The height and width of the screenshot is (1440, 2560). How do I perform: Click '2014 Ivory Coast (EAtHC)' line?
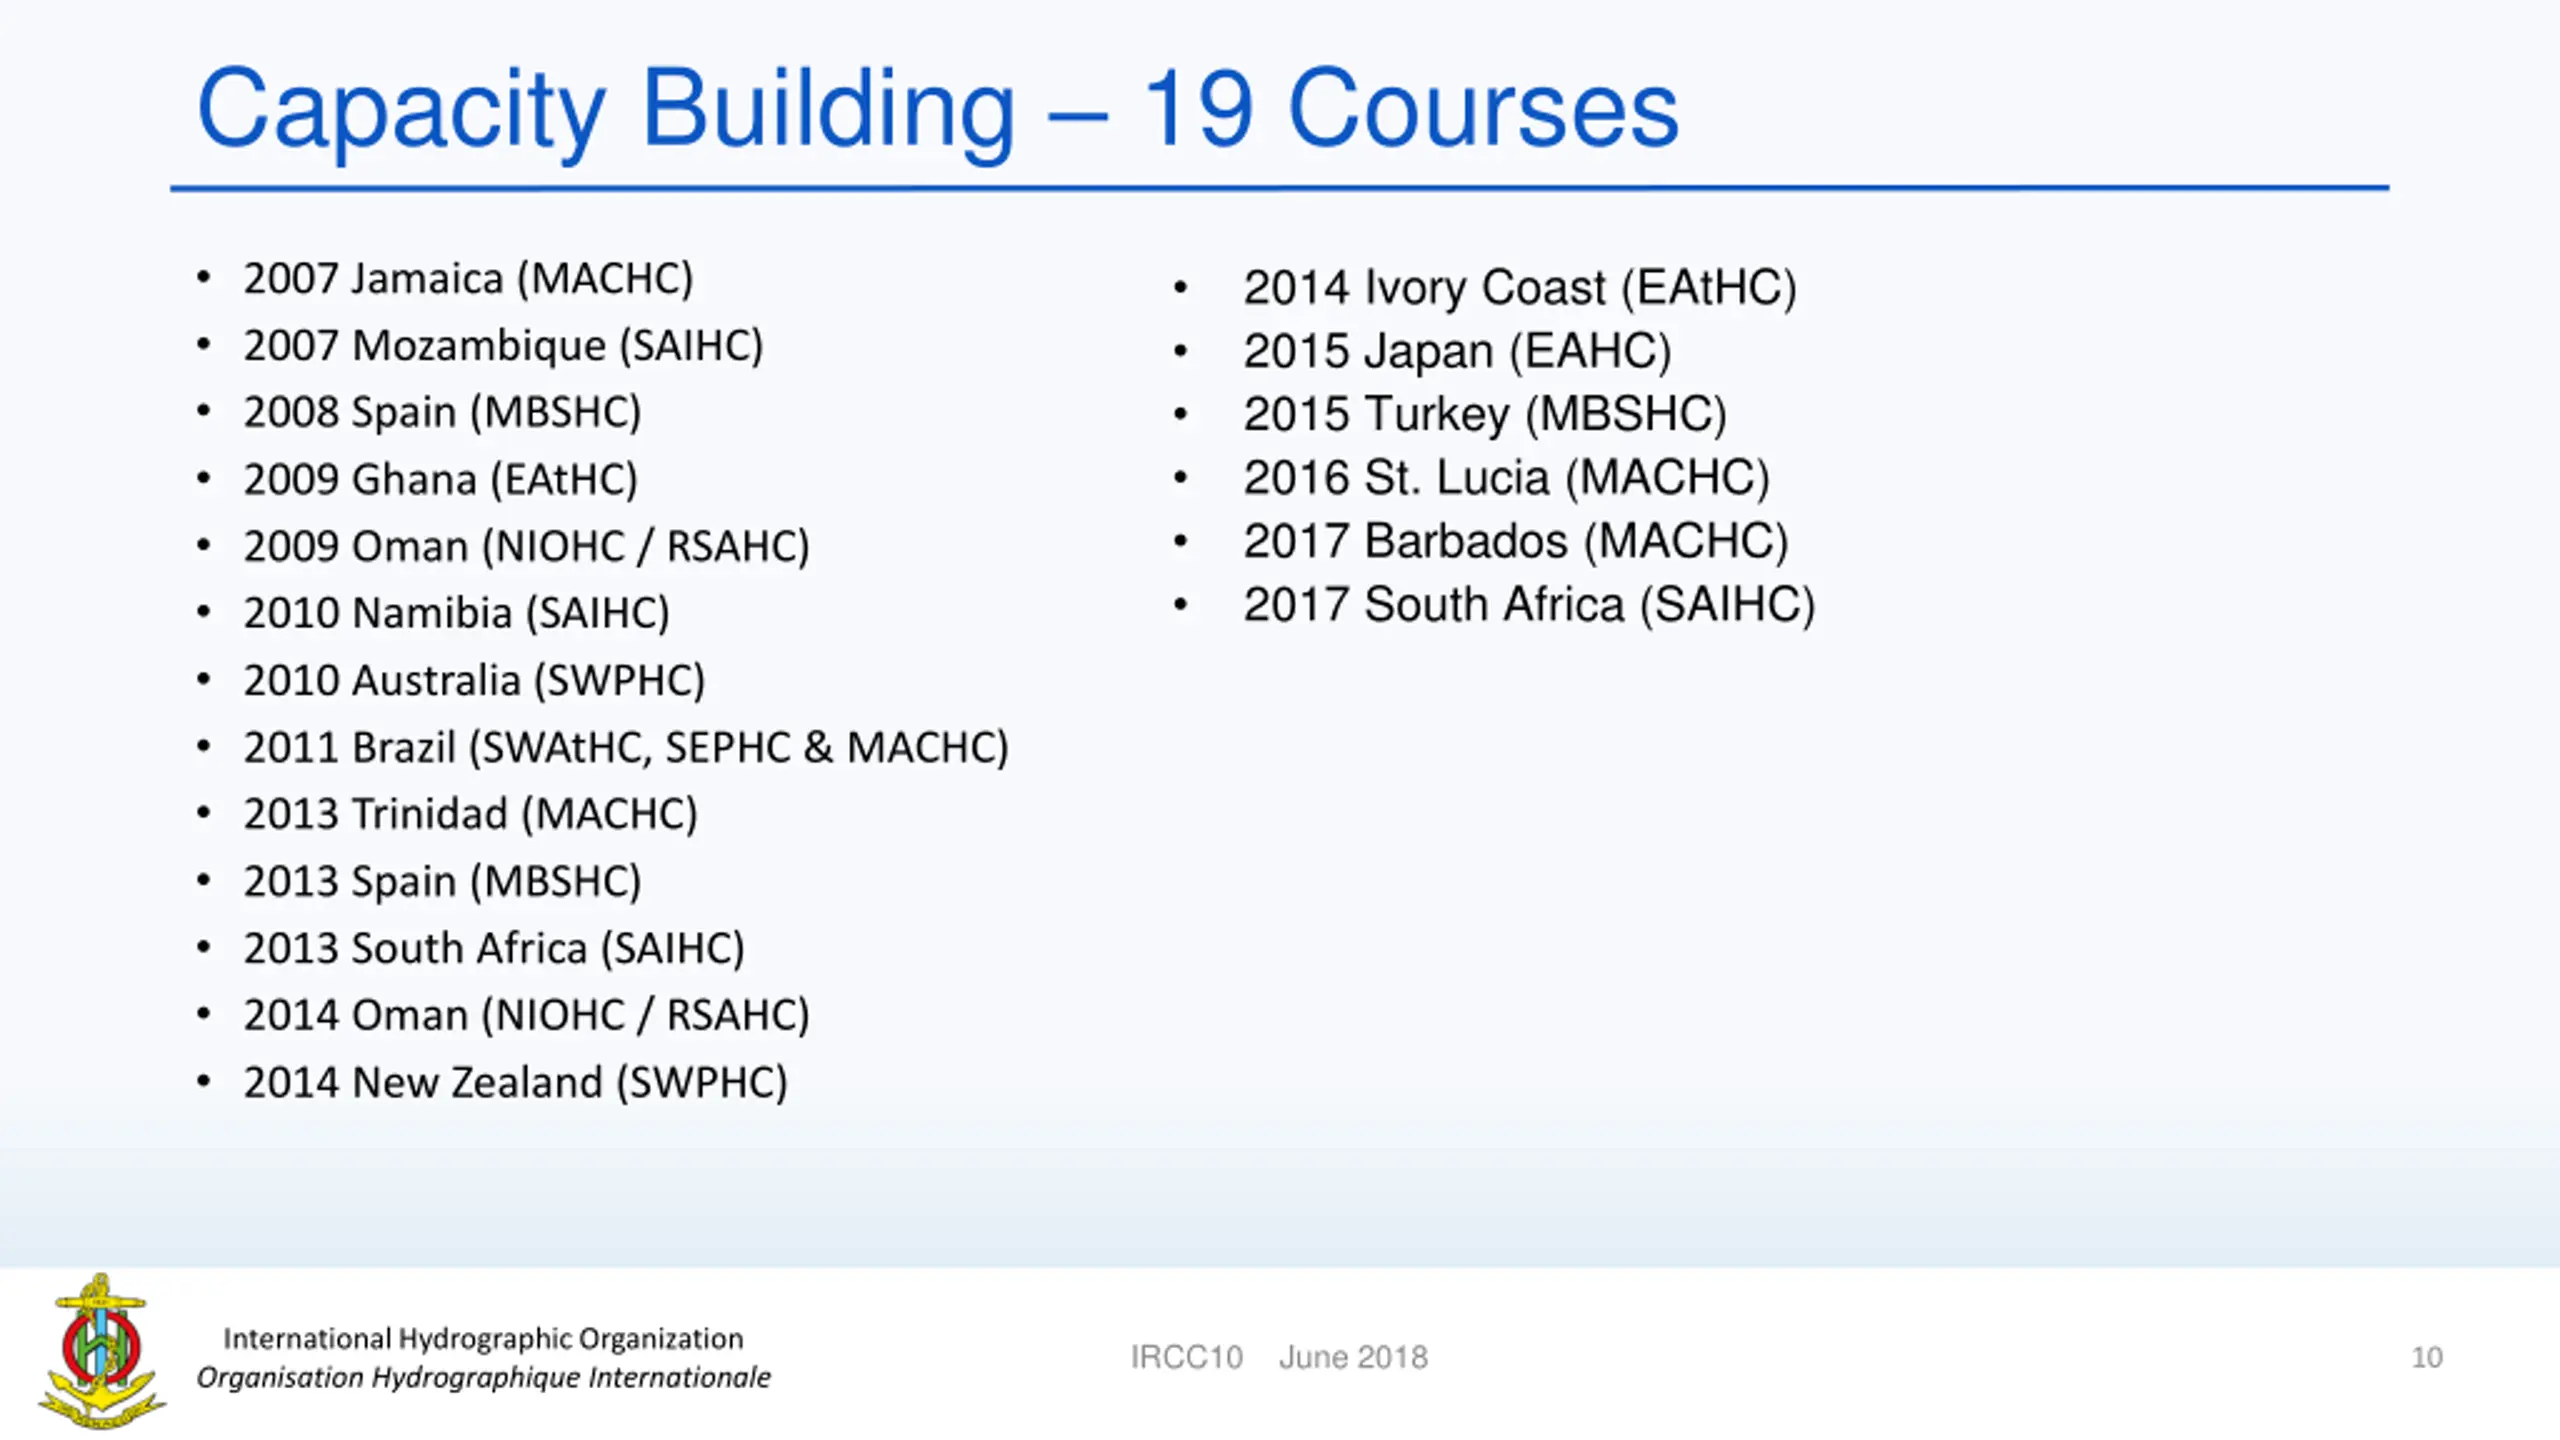pos(1520,288)
